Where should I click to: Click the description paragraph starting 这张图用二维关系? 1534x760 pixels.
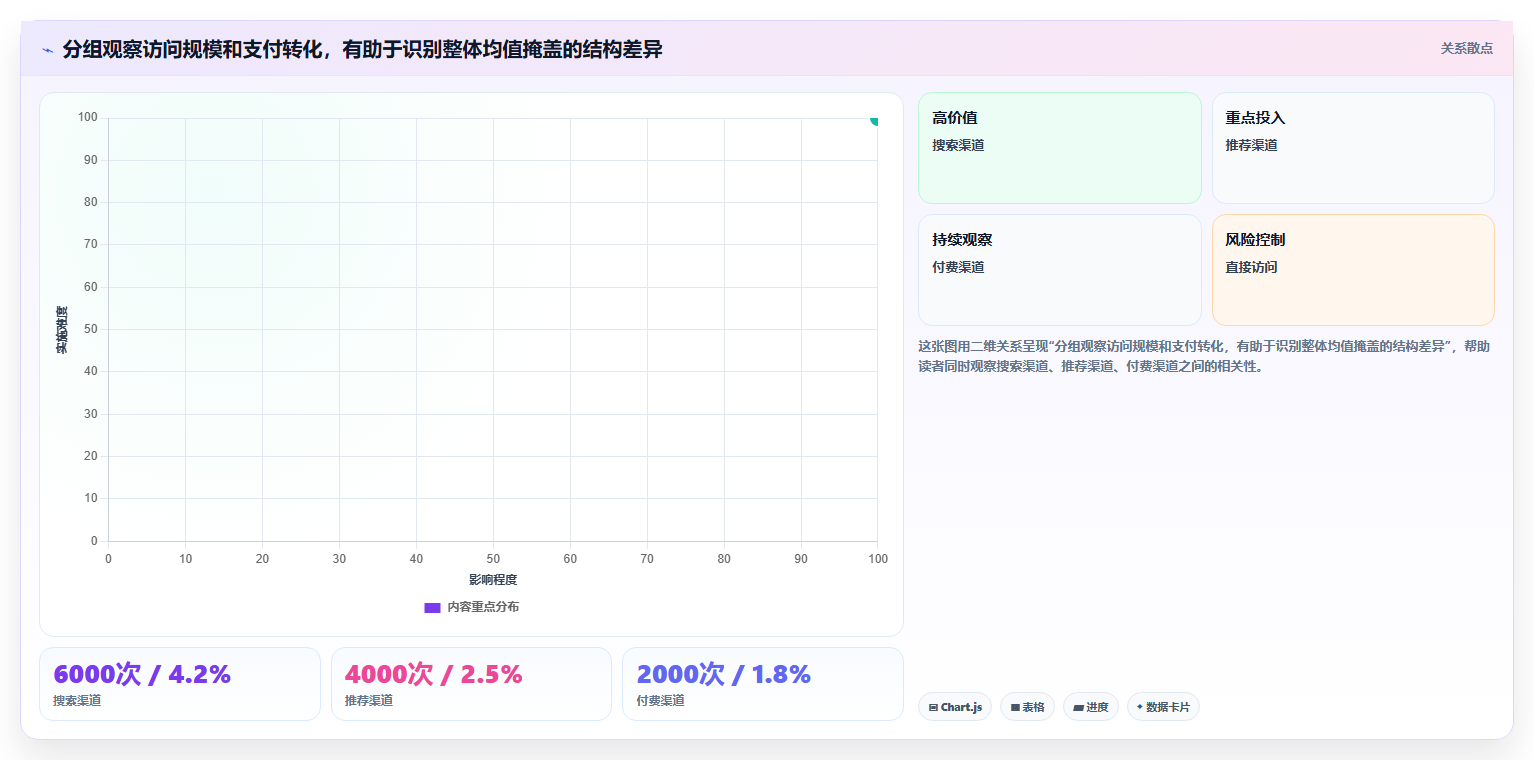pos(1205,356)
